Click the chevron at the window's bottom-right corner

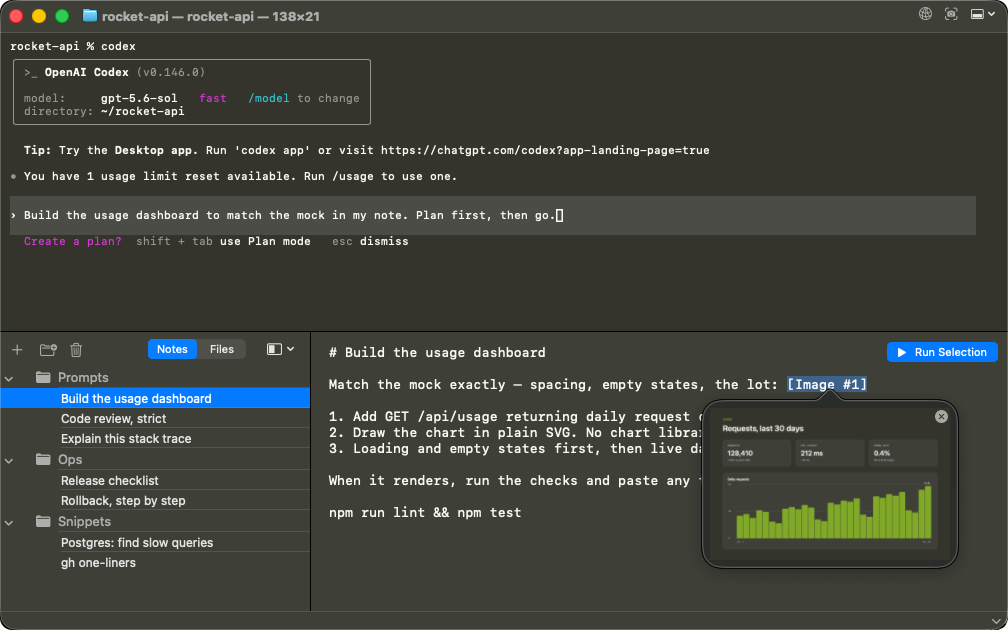997,622
